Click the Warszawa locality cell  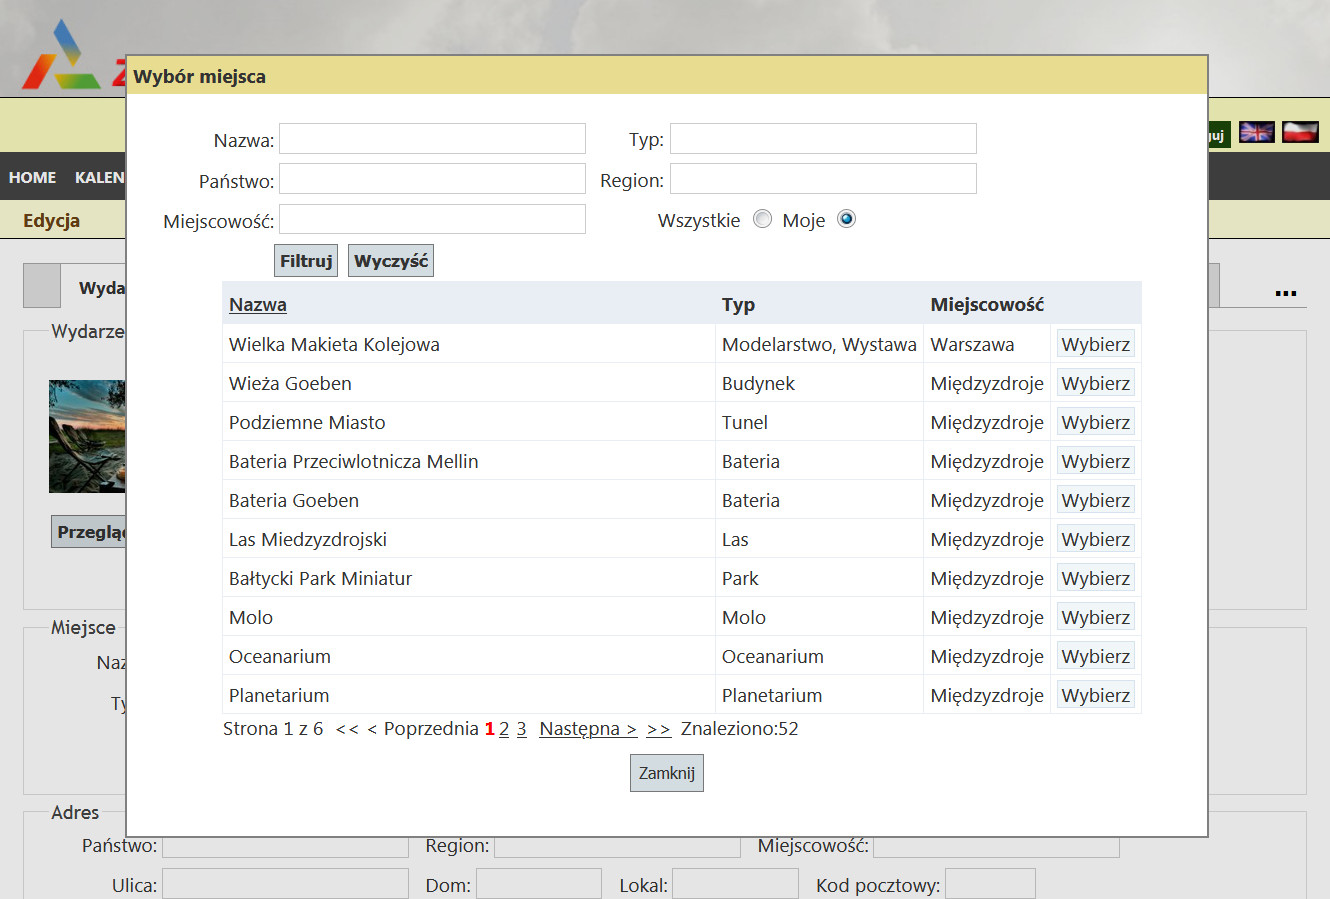[986, 344]
